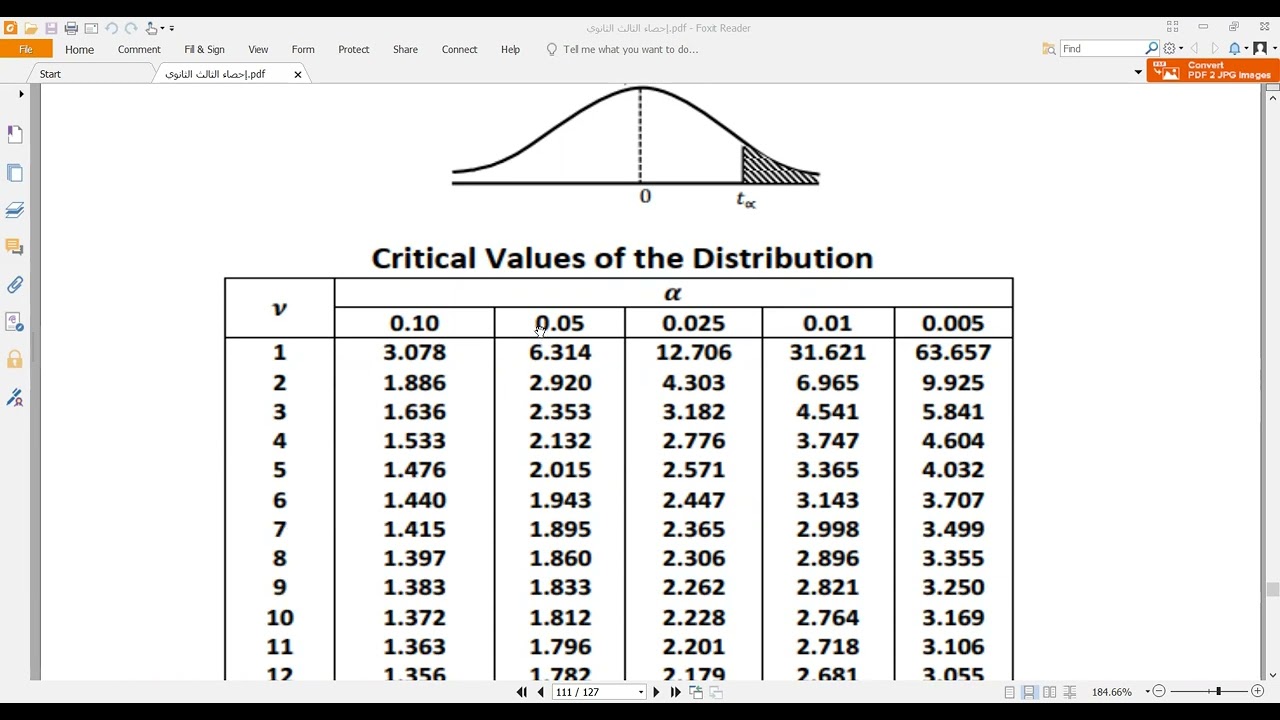Click the ribbon display options grid icon
The width and height of the screenshot is (1280, 720).
[1172, 27]
